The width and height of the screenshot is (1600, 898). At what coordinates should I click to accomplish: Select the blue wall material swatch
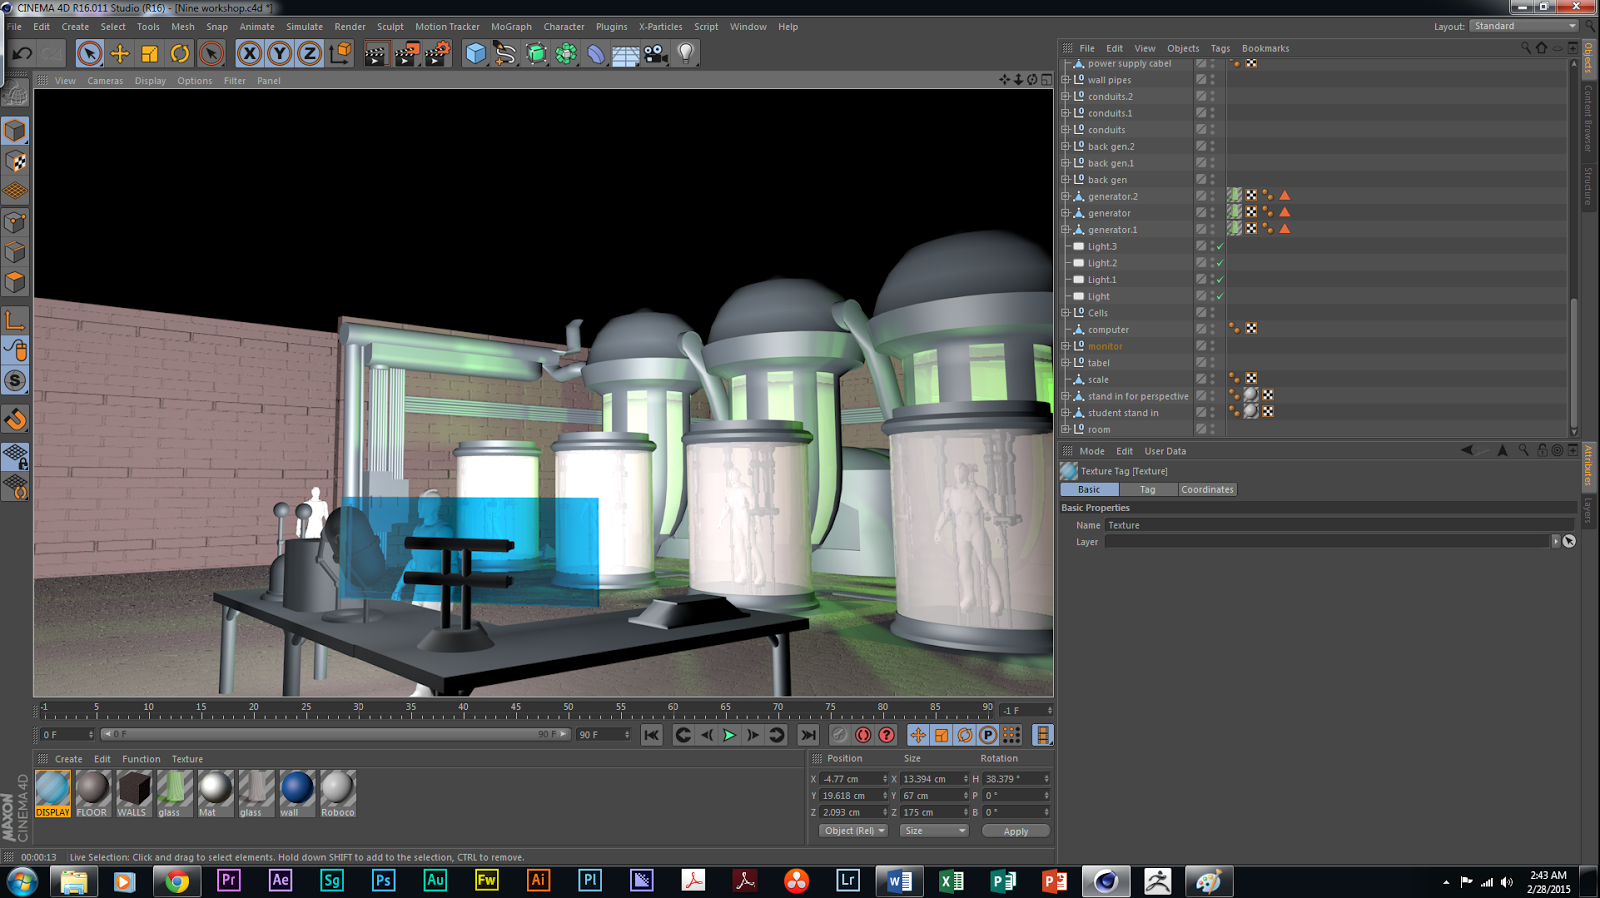click(297, 789)
